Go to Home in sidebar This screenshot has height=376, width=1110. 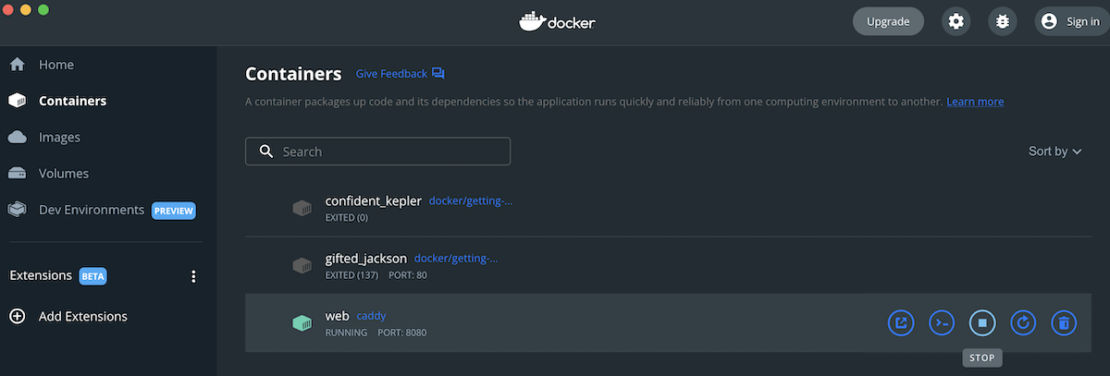tap(56, 64)
